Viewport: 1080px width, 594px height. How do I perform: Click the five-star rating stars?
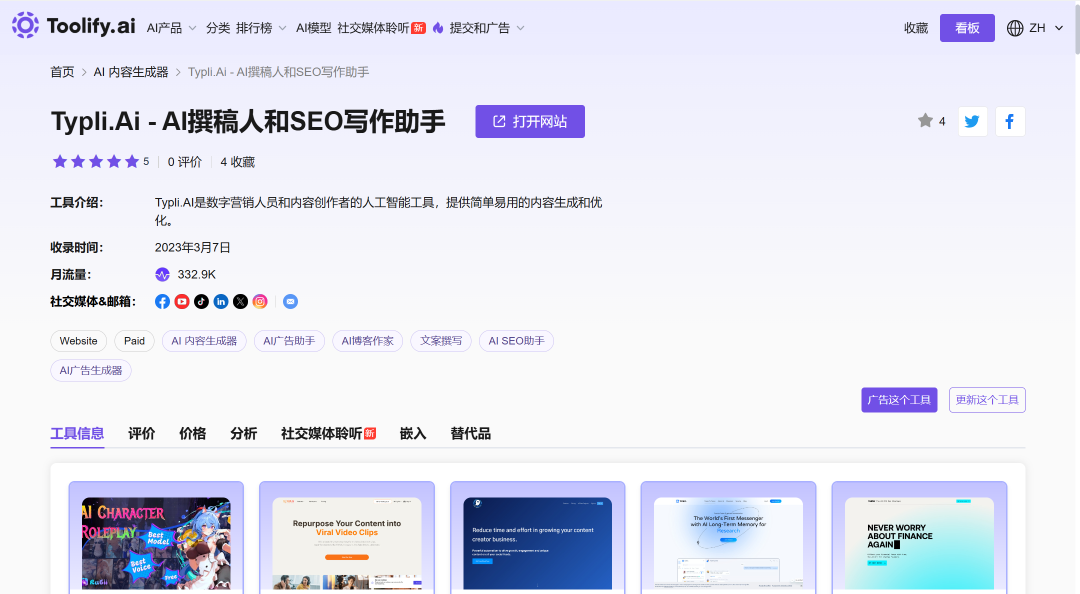(x=96, y=161)
